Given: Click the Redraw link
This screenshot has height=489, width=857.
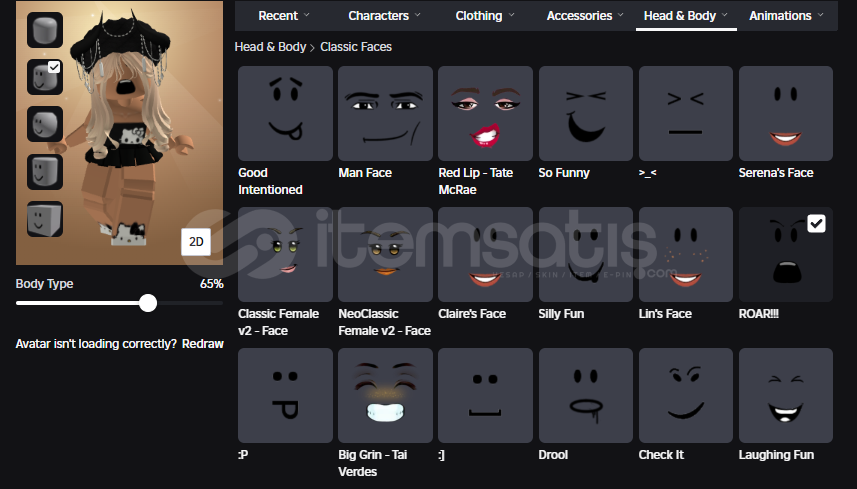Looking at the screenshot, I should click(202, 344).
